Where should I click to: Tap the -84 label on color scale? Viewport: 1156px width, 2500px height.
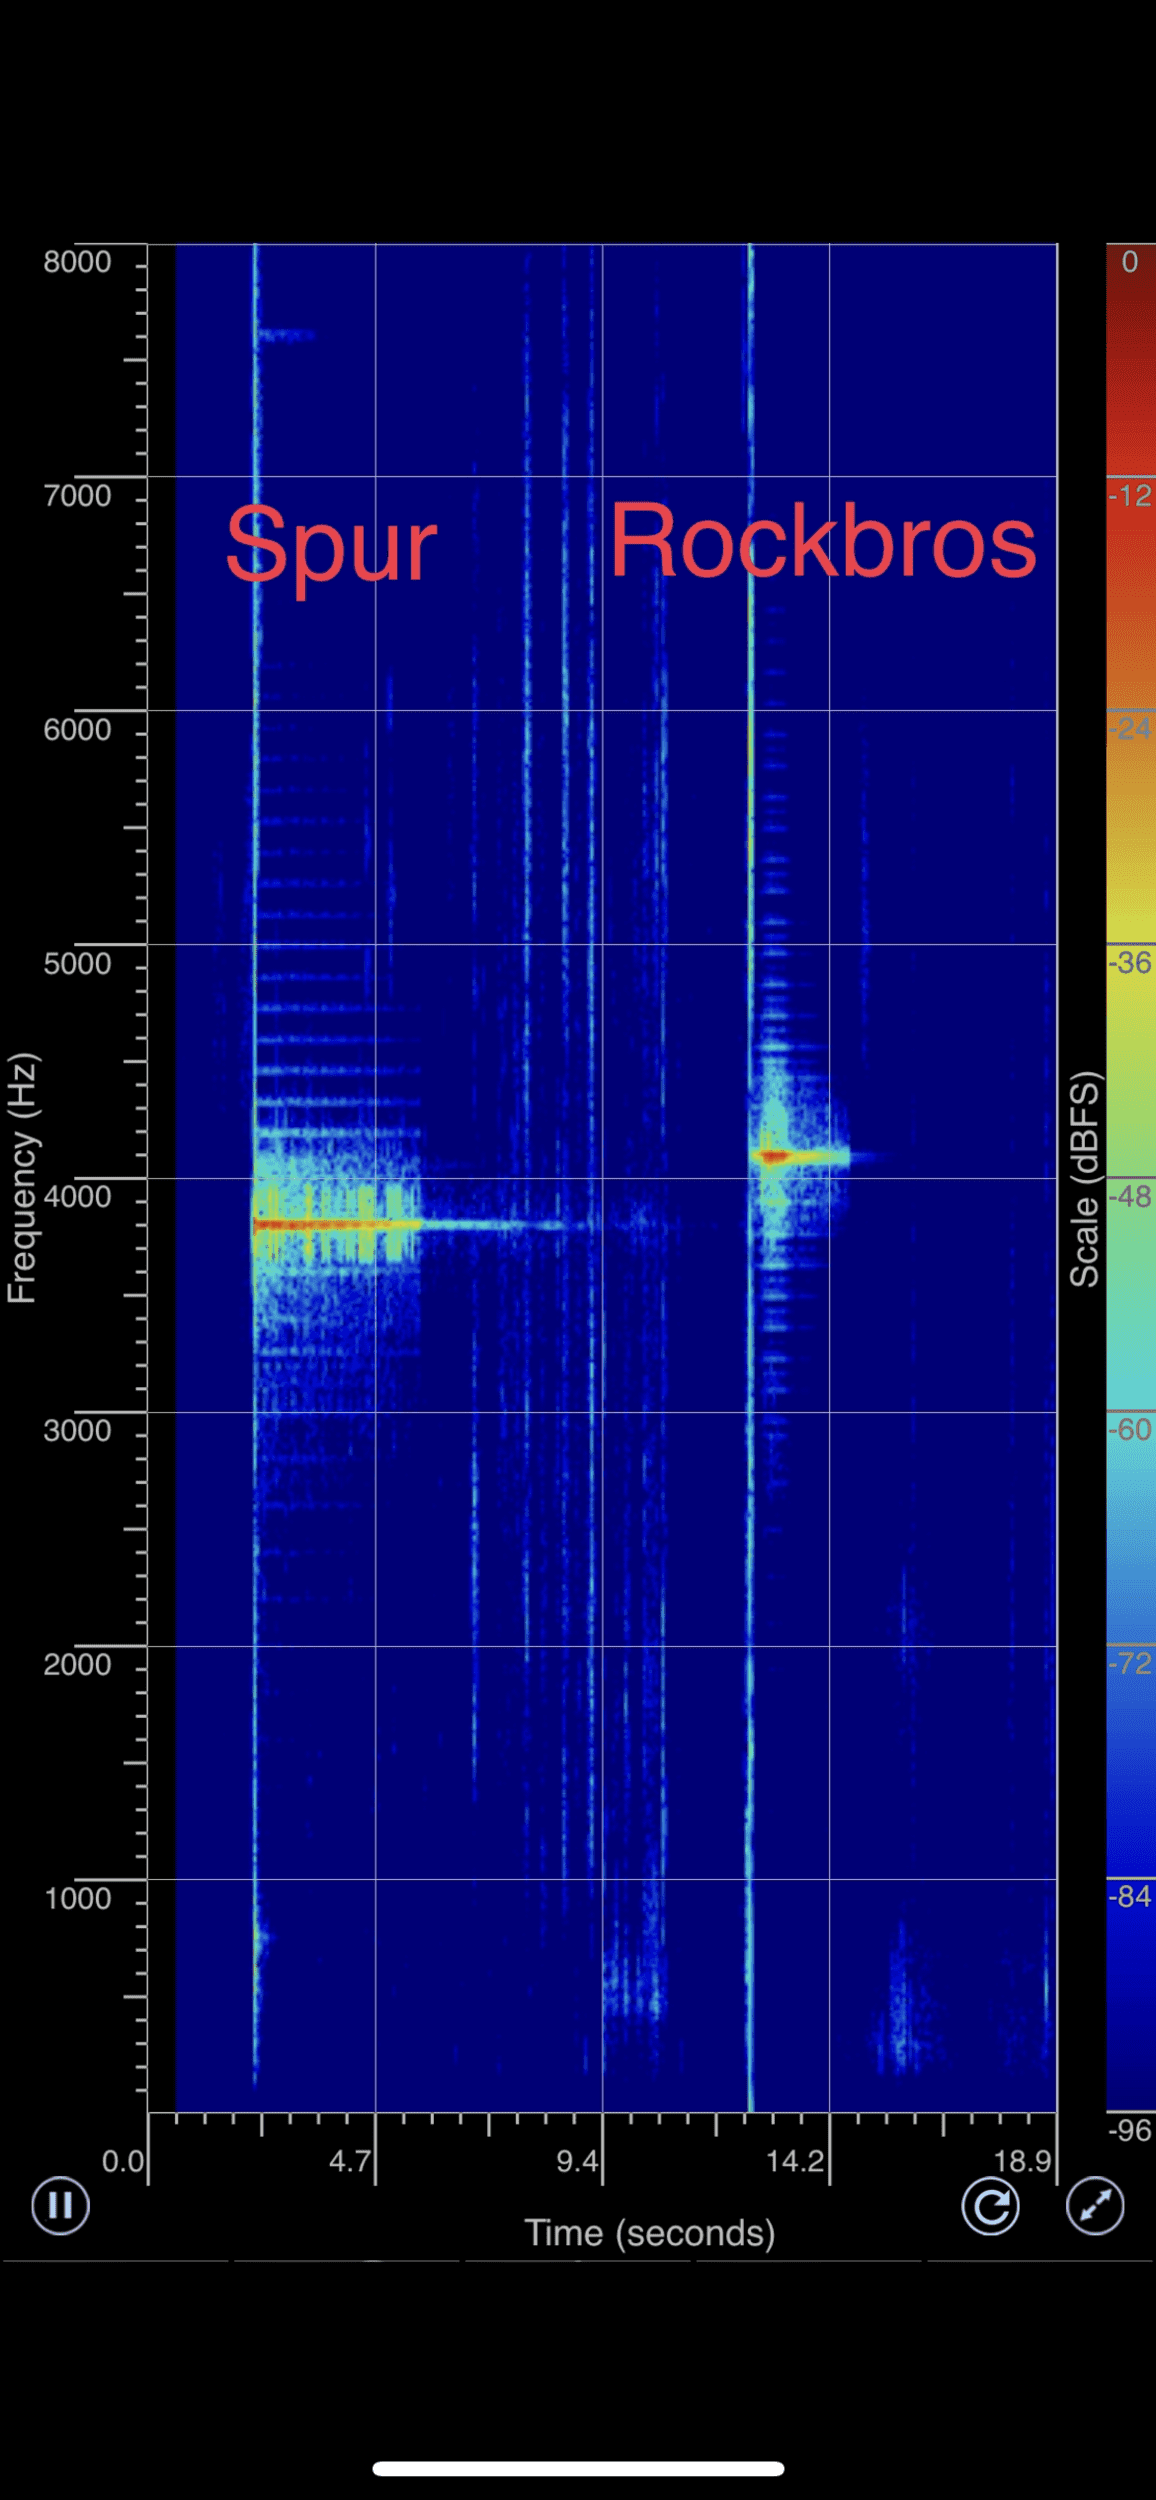pos(1132,1896)
